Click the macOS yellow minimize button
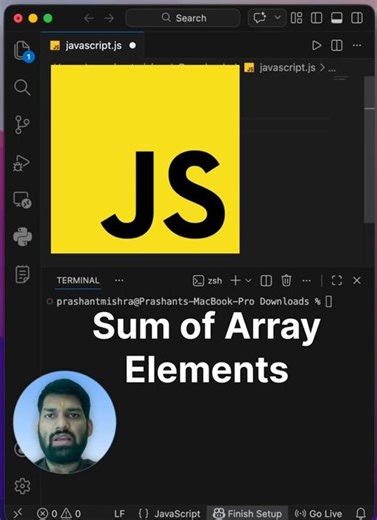This screenshot has height=520, width=377. [x=33, y=18]
